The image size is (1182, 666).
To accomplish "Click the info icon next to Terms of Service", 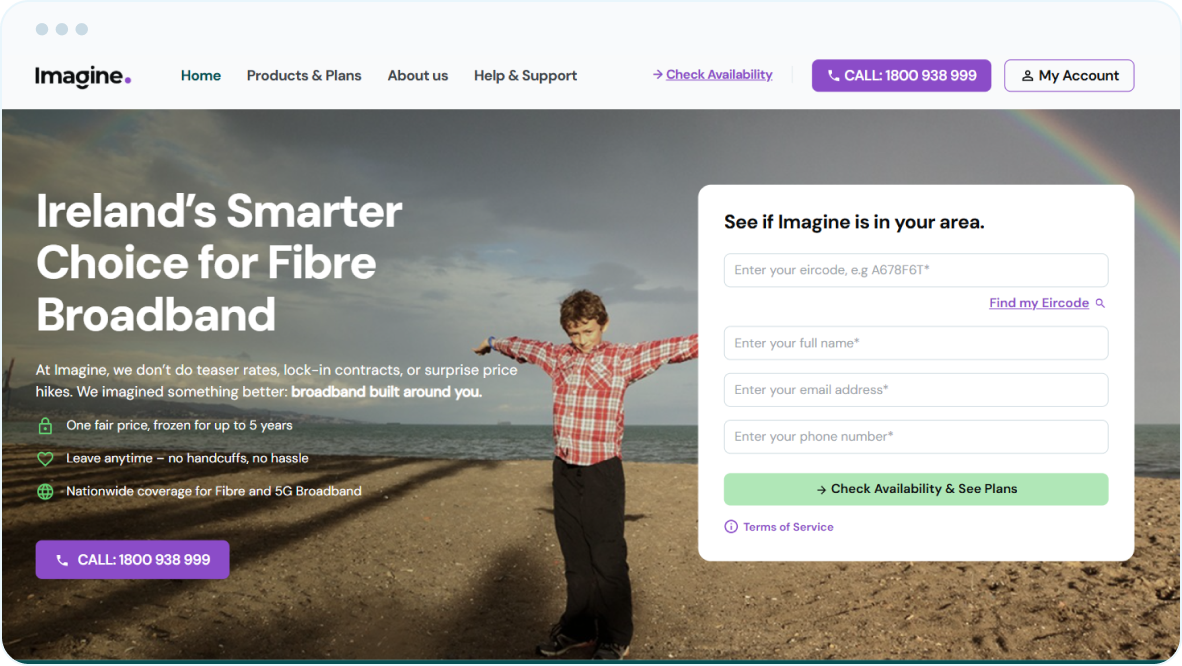I will click(x=730, y=526).
